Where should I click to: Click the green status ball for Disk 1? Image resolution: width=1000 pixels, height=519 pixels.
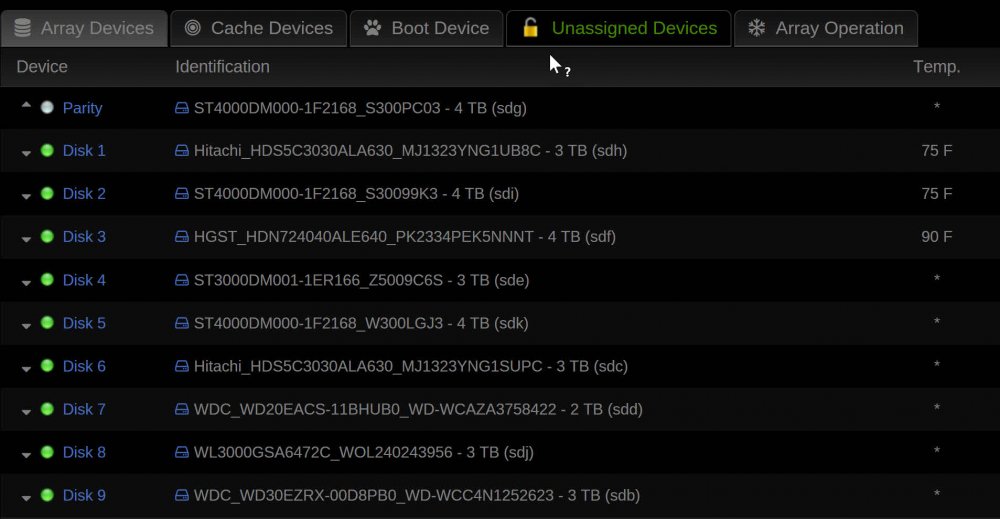[x=47, y=150]
